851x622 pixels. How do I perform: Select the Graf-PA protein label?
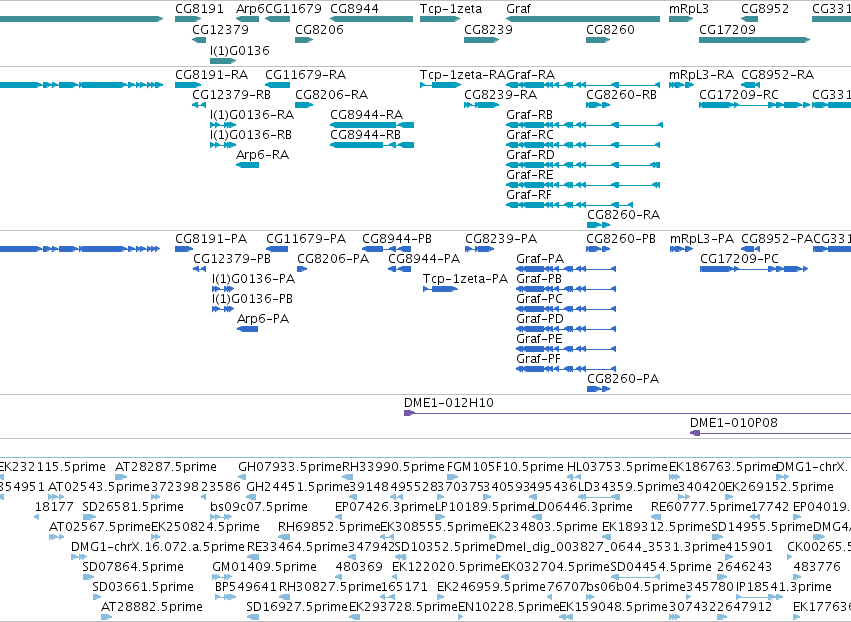click(539, 258)
